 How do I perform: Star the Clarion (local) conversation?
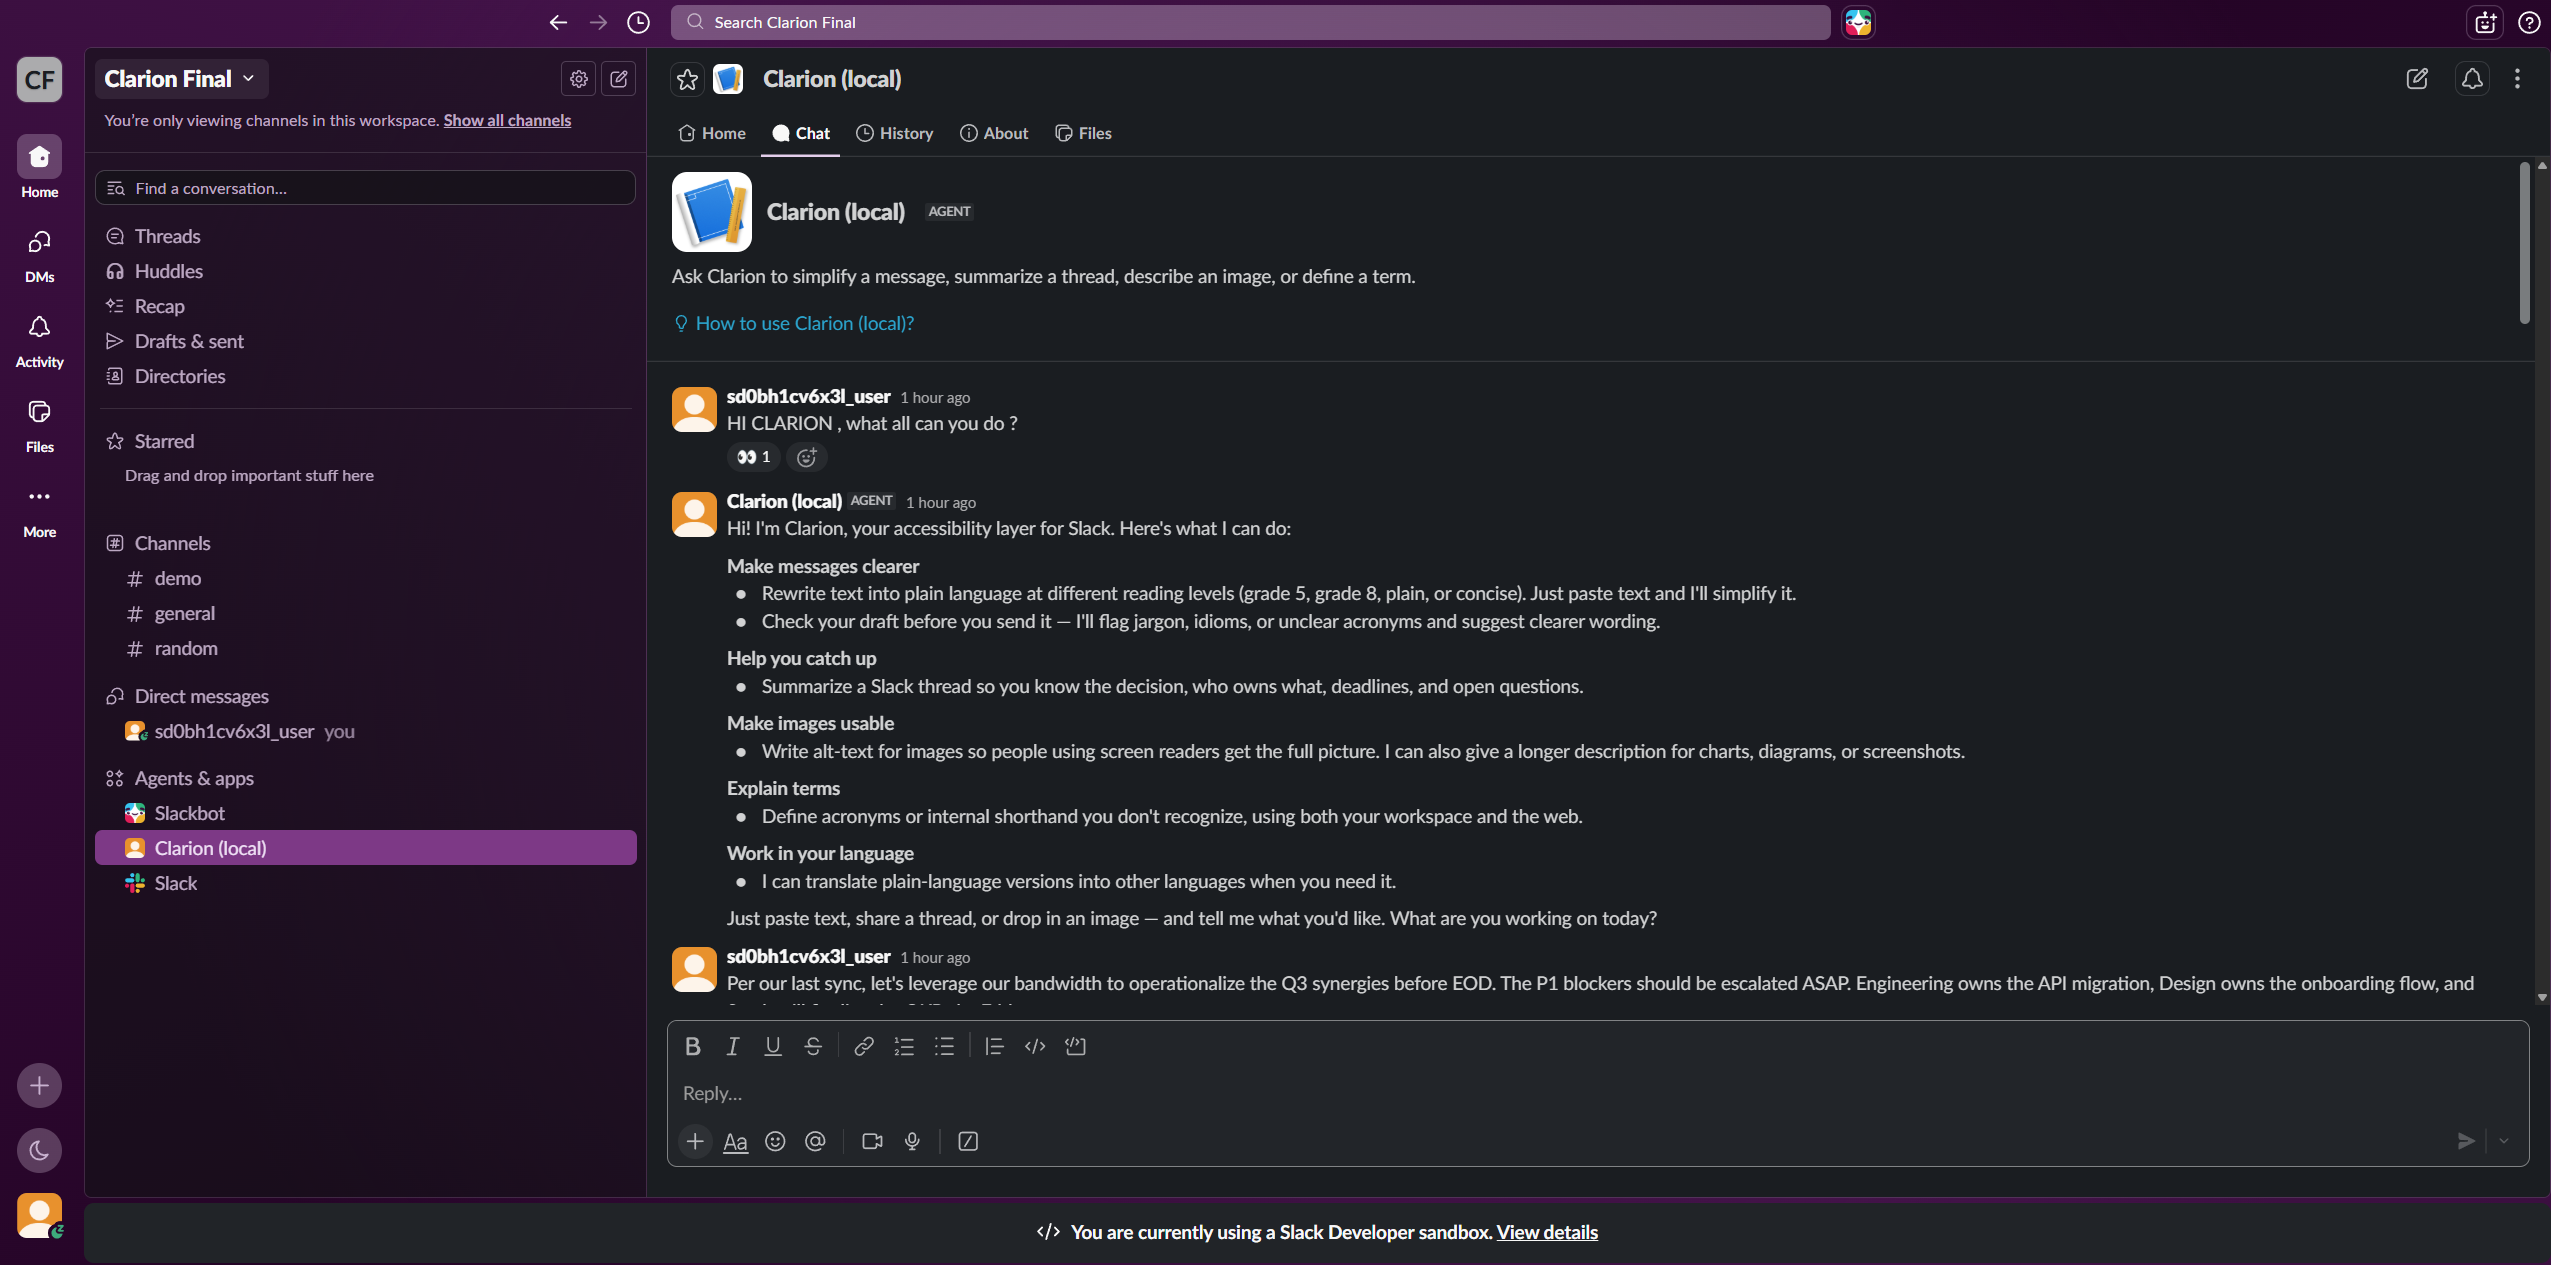point(687,79)
